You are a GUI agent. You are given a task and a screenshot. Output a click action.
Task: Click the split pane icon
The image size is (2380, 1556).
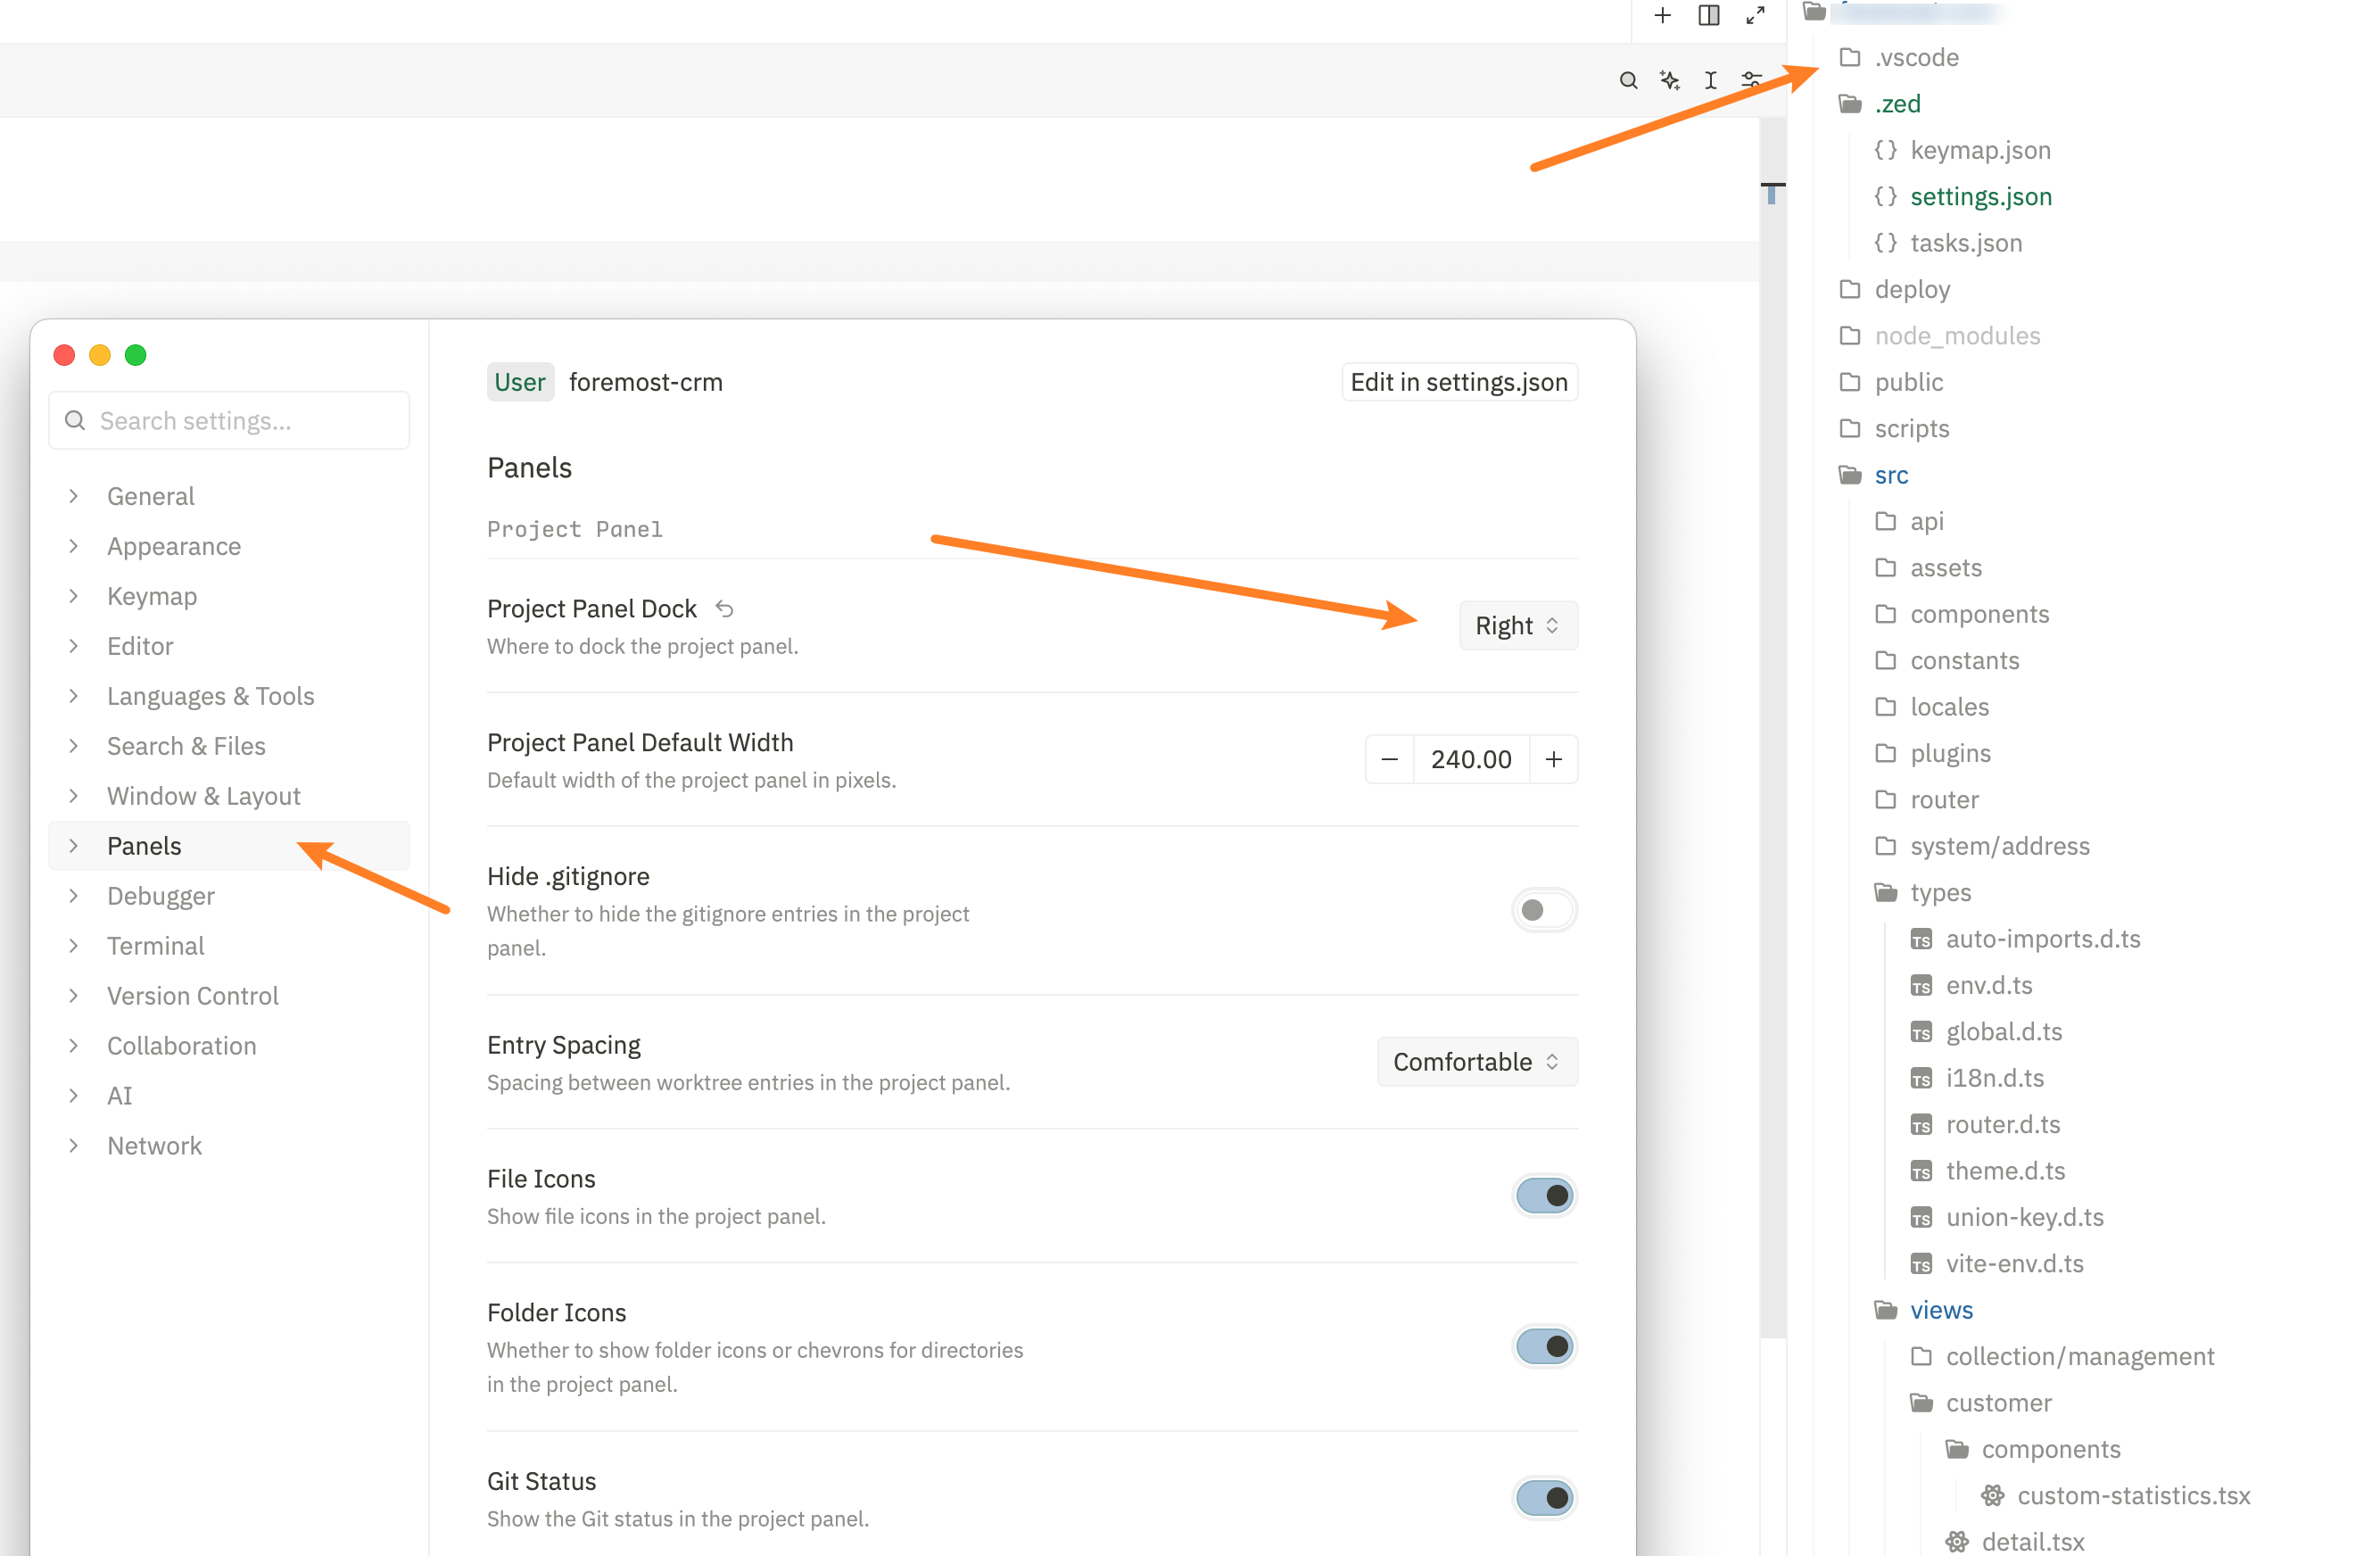pyautogui.click(x=1708, y=15)
